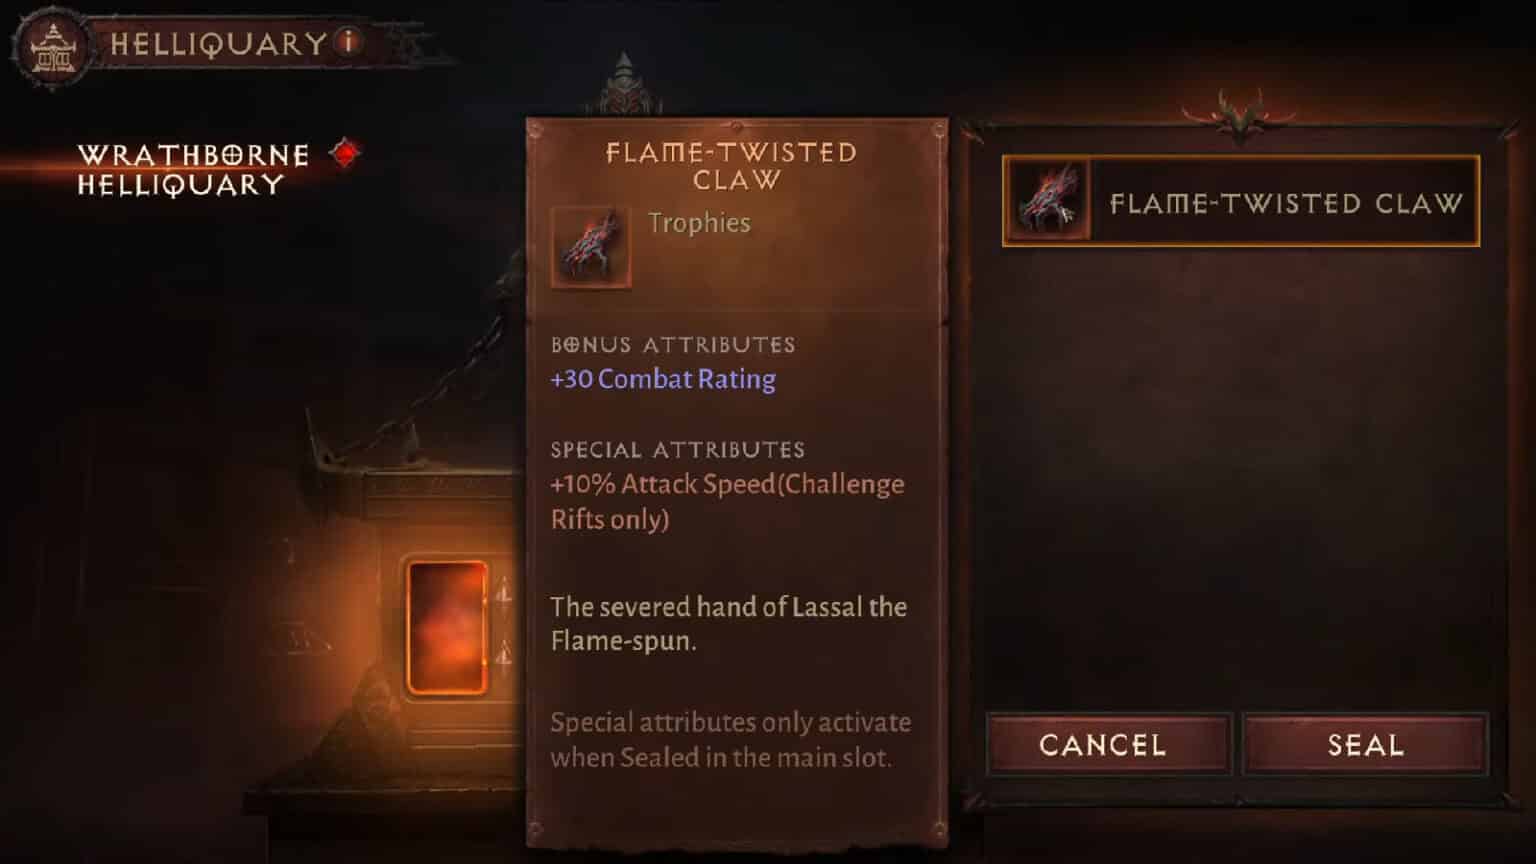Click the claw thumbnail in the trophy list entry
The width and height of the screenshot is (1536, 864).
click(x=1048, y=201)
